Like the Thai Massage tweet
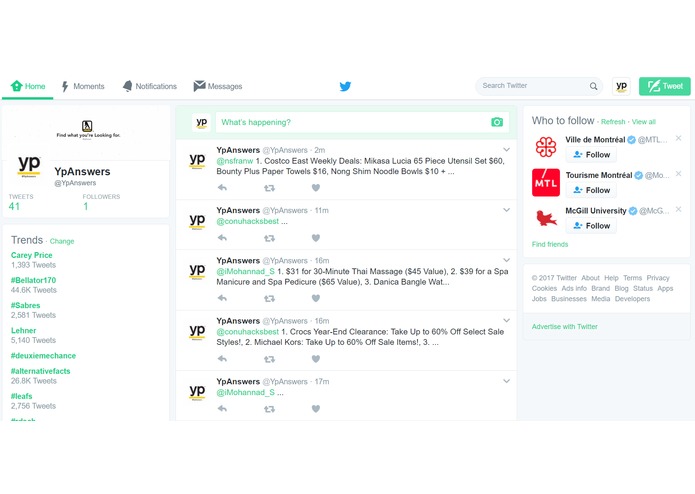This screenshot has height=494, width=695. coord(316,298)
